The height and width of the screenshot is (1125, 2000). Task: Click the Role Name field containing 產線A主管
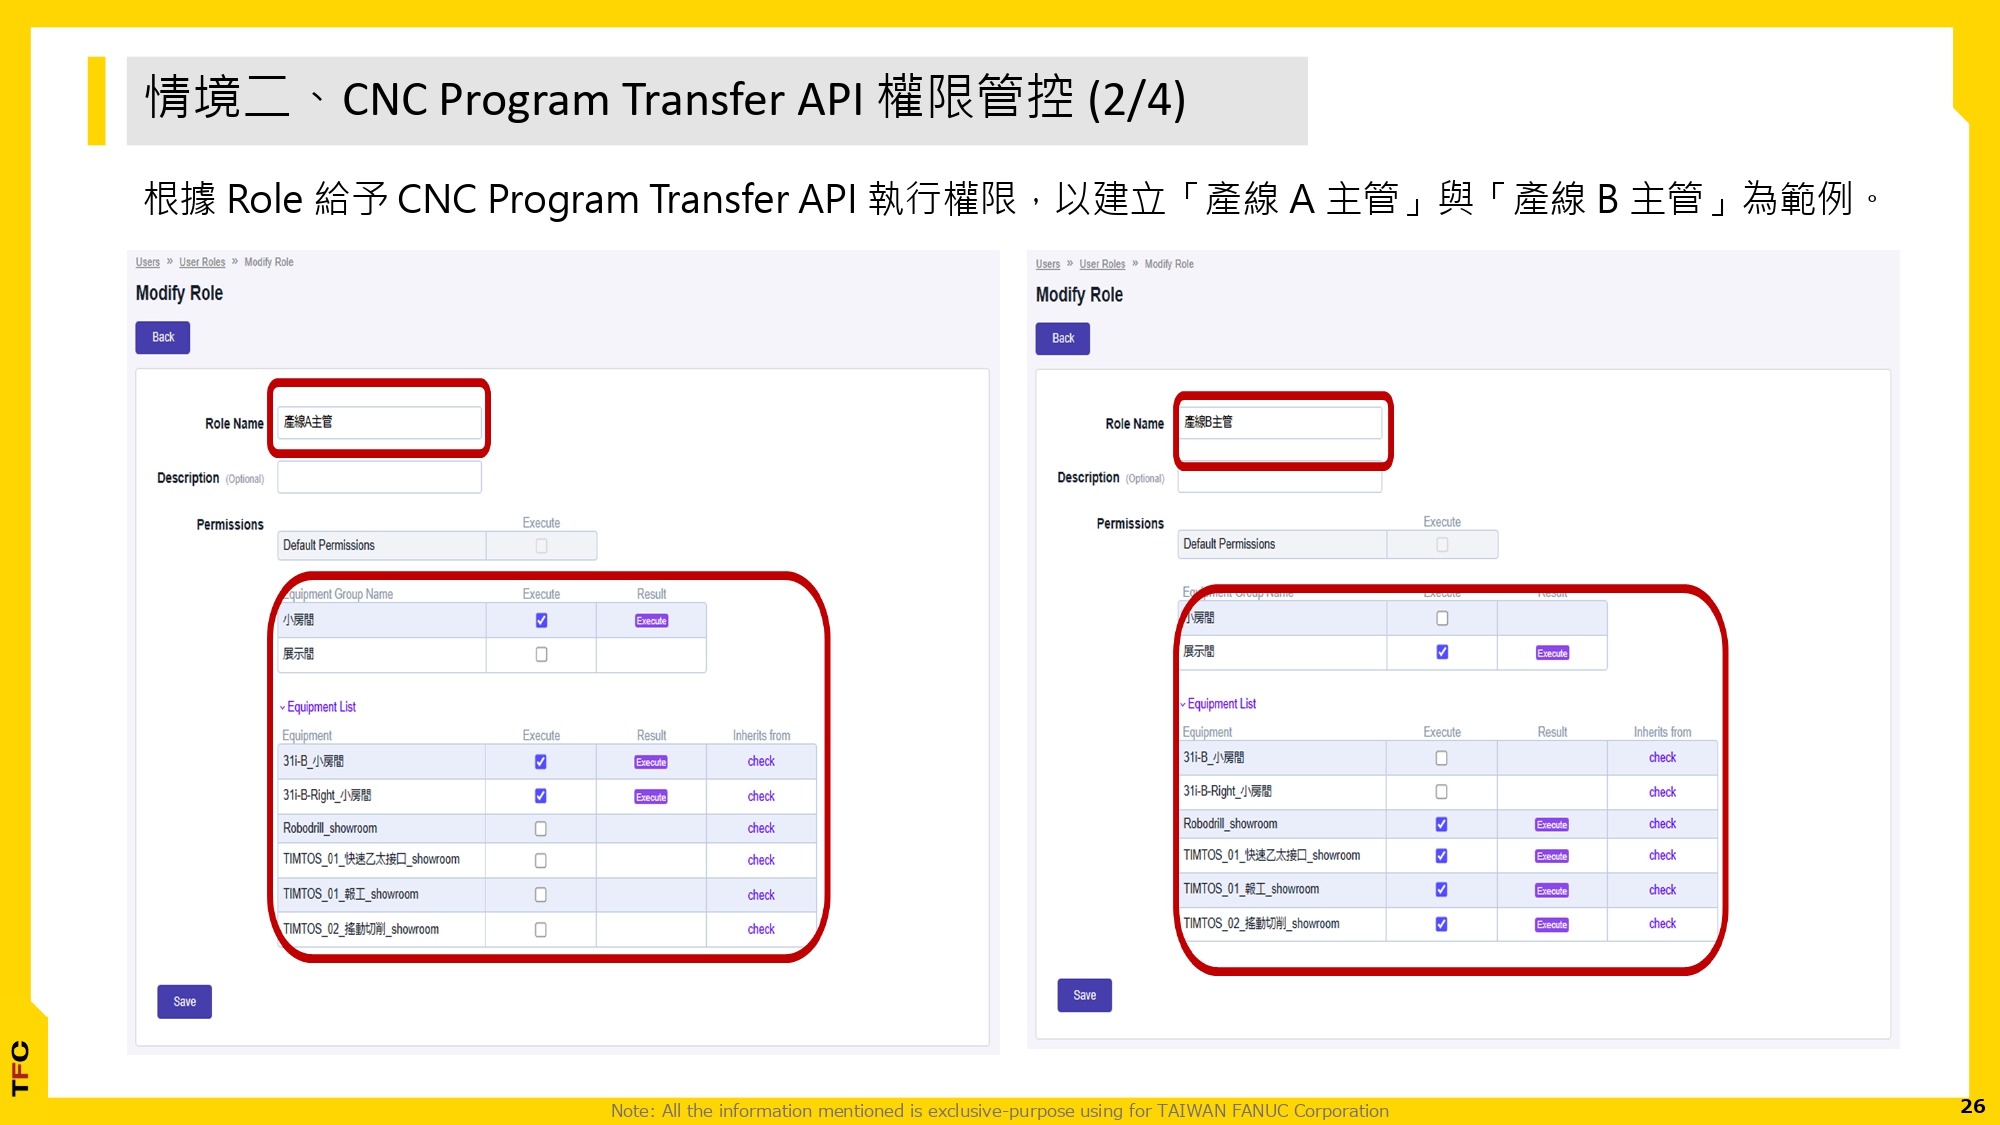click(x=379, y=422)
